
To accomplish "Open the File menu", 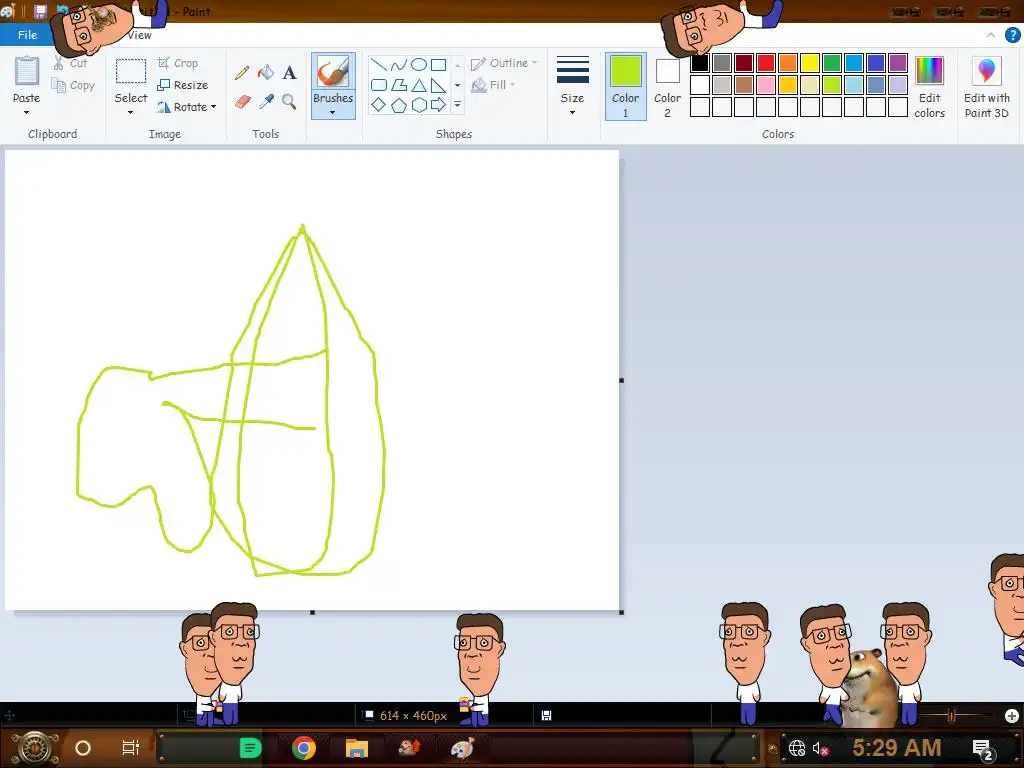I will (27, 35).
